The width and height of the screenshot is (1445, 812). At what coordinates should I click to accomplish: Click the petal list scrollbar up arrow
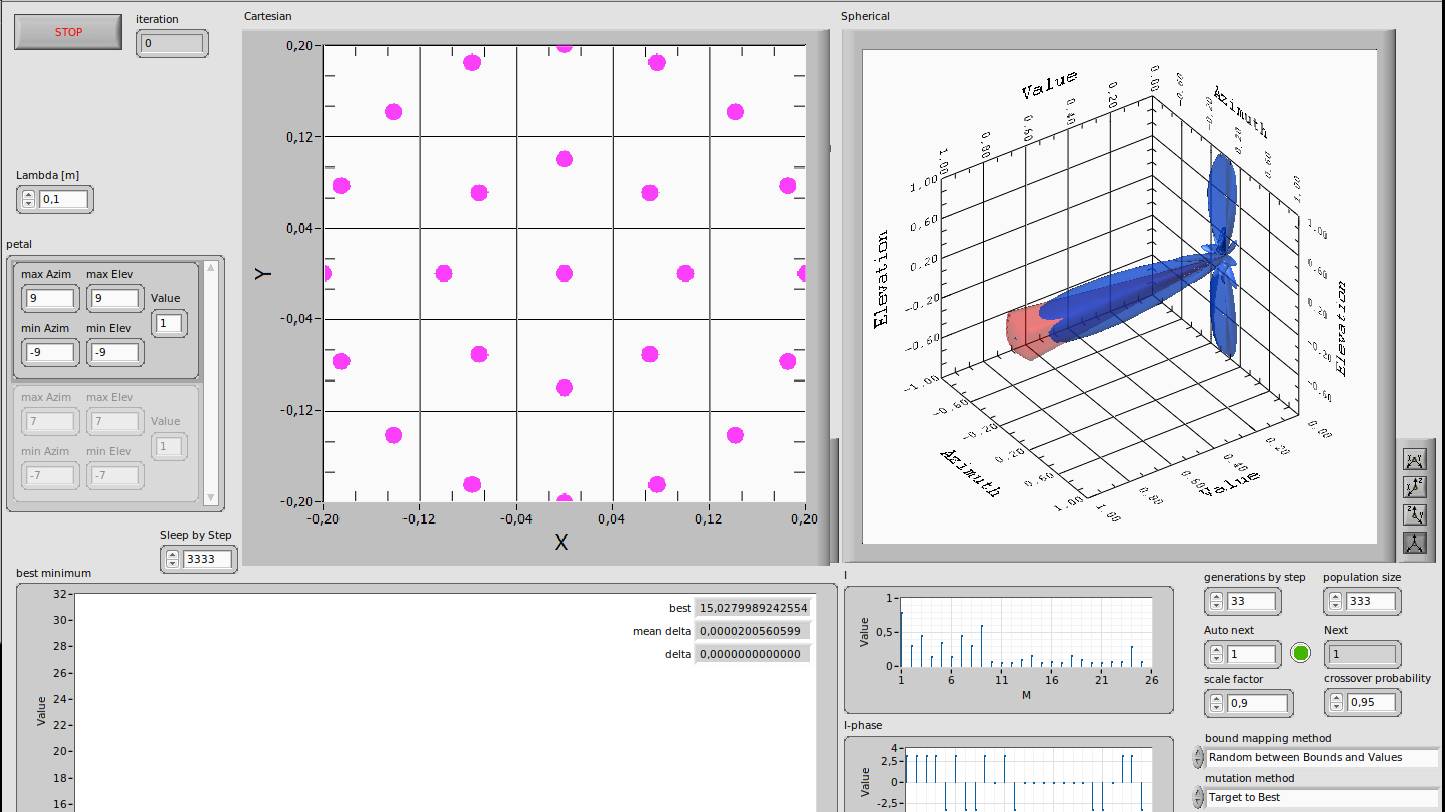(x=210, y=267)
